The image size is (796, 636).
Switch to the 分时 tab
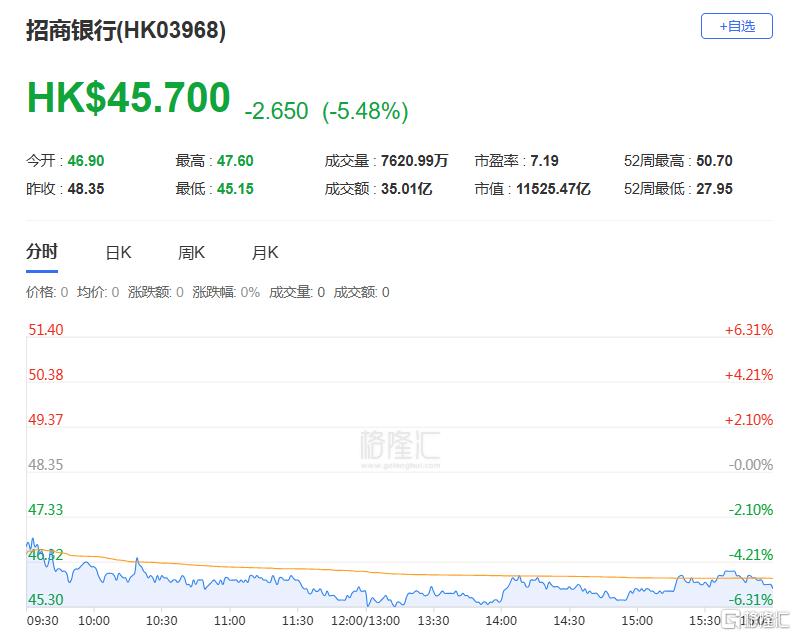click(42, 252)
